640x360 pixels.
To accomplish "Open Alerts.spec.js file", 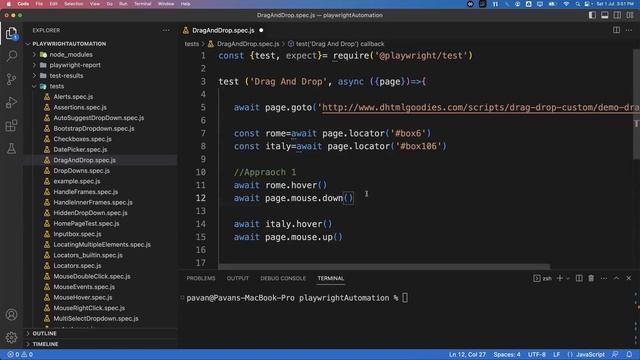I will pos(73,97).
